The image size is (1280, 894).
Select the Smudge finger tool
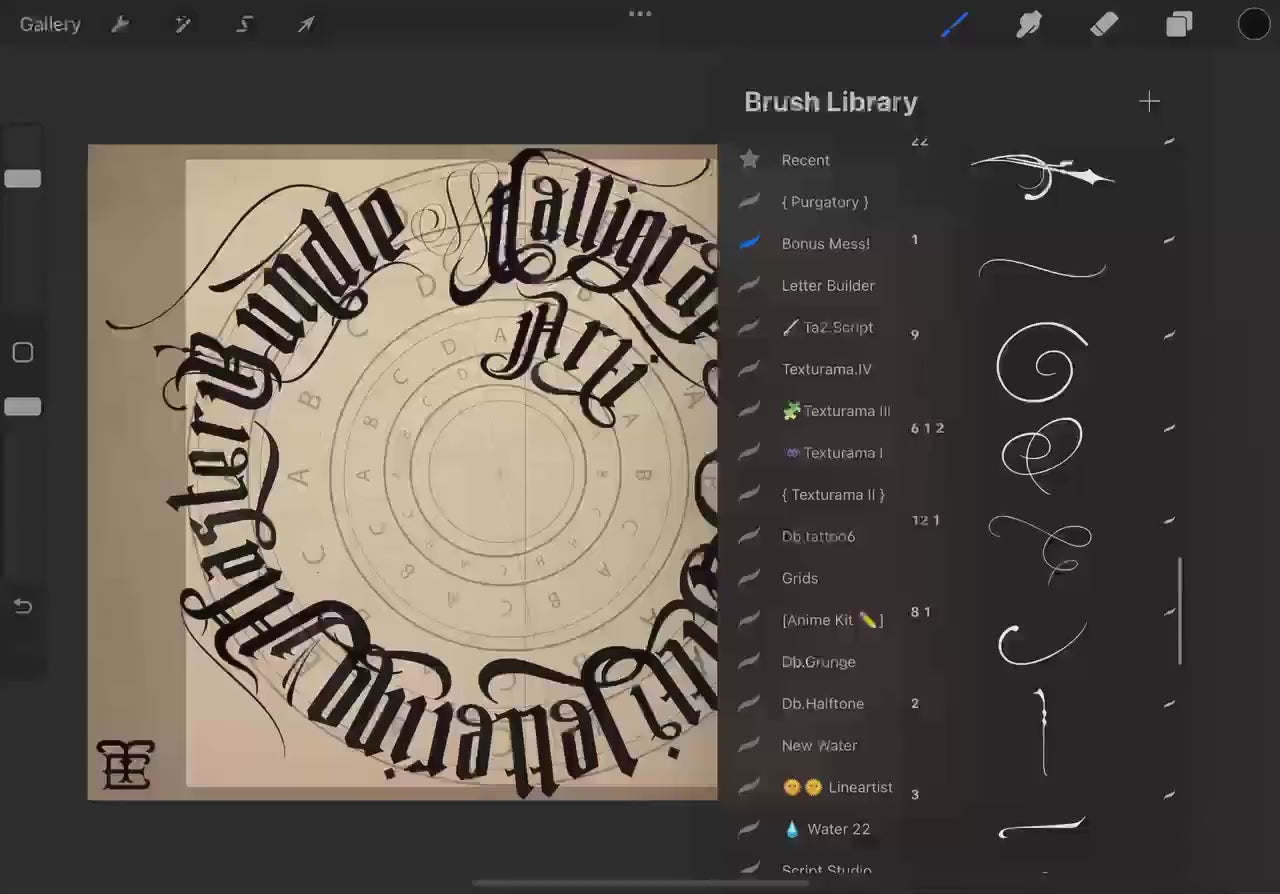coord(1029,24)
